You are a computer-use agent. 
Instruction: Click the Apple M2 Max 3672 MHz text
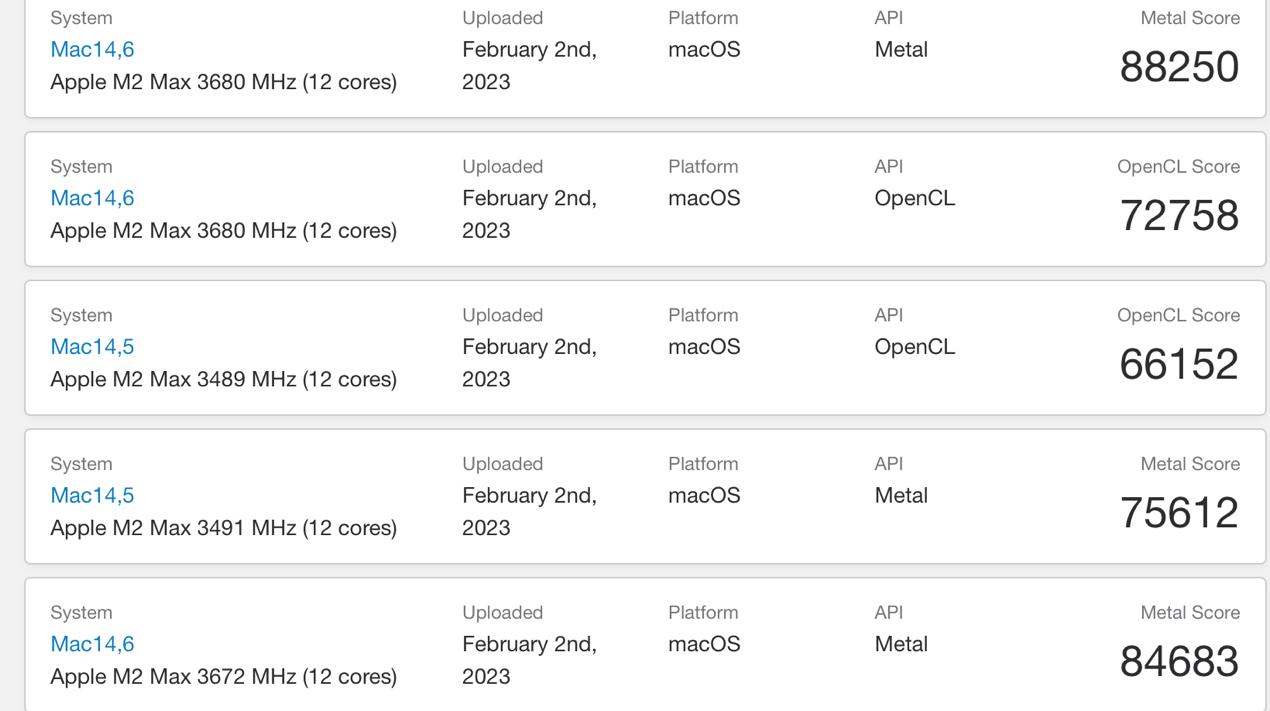pos(223,676)
